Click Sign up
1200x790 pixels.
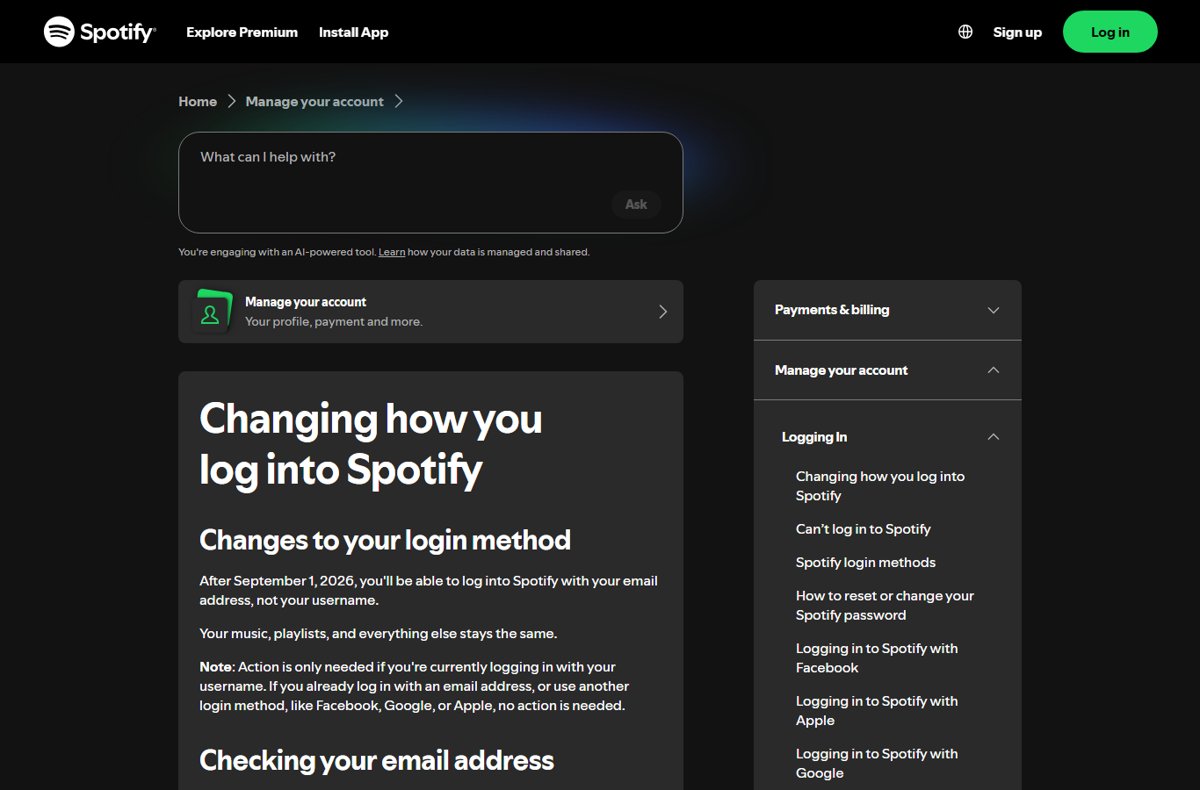click(1017, 32)
